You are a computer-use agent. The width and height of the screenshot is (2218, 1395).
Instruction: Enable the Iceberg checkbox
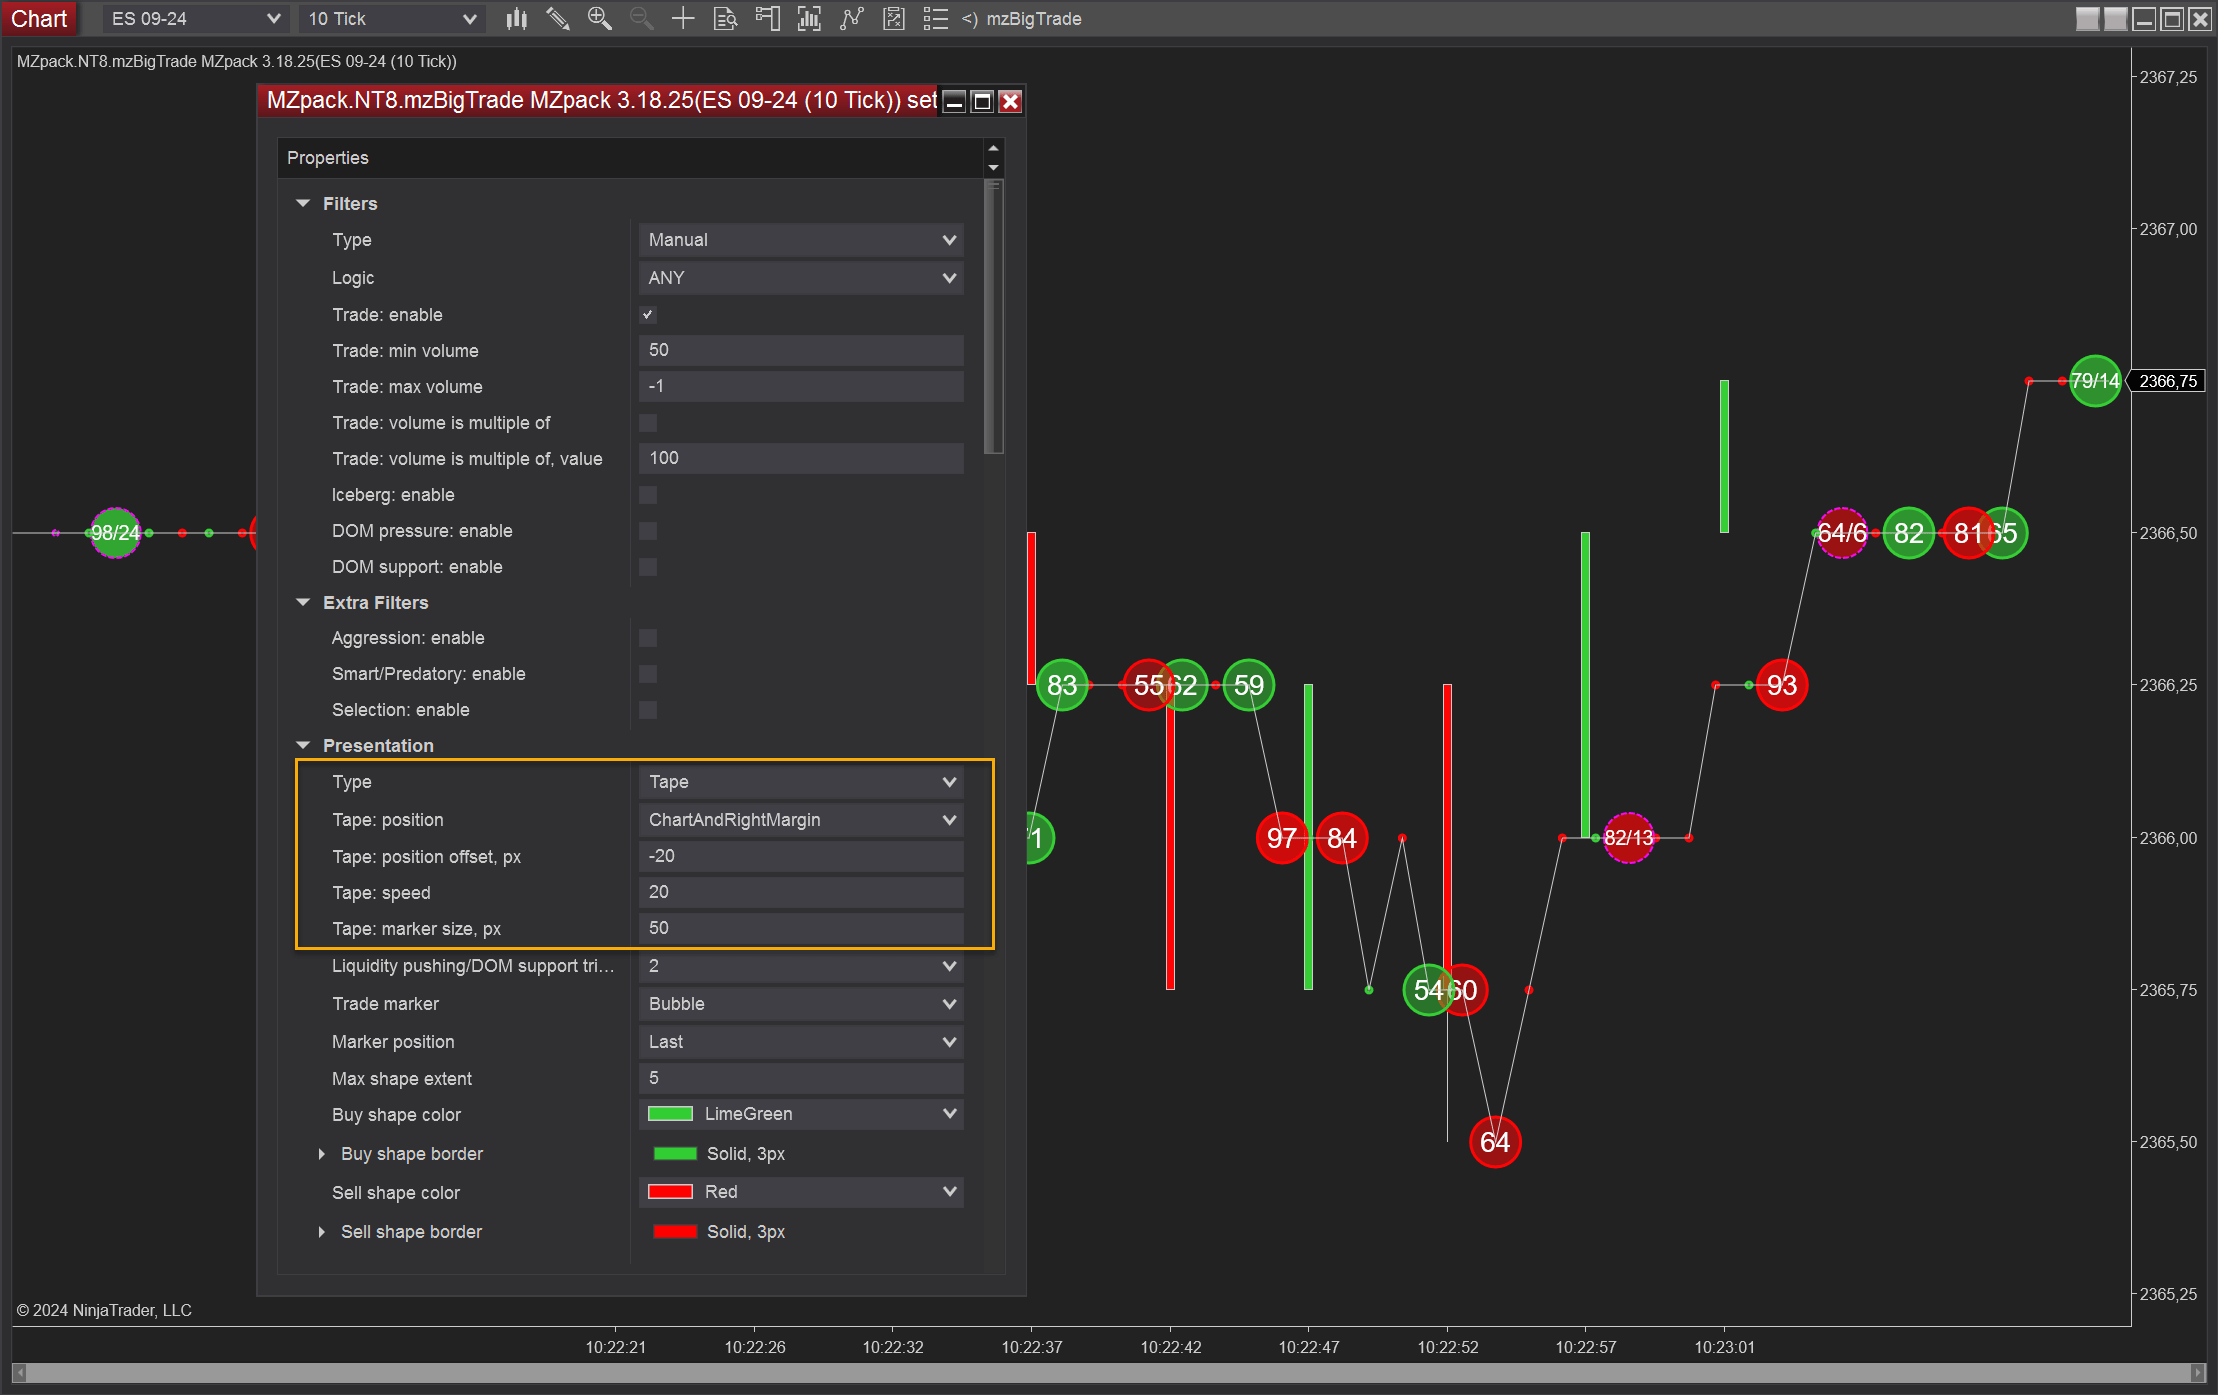[648, 495]
